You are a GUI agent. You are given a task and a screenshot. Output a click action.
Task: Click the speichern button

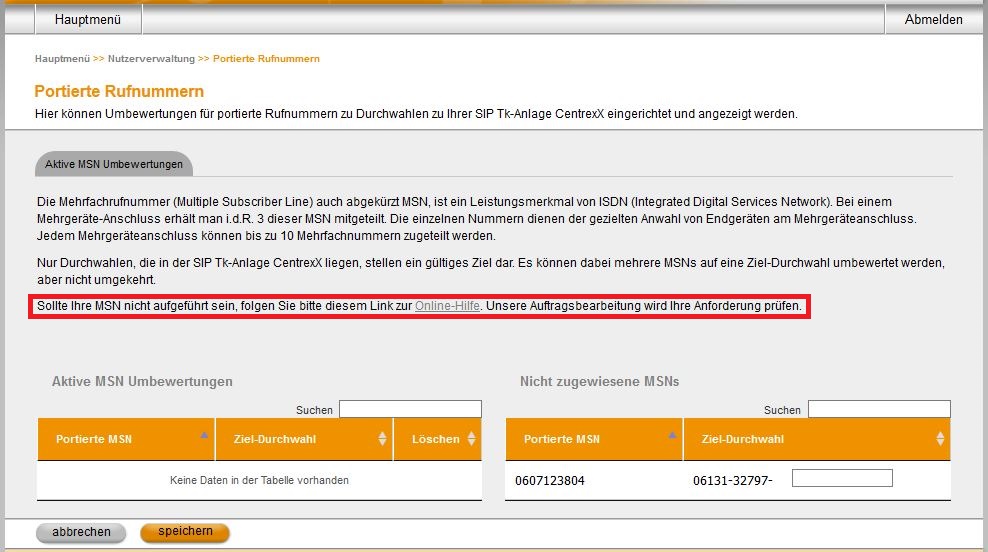pyautogui.click(x=185, y=531)
